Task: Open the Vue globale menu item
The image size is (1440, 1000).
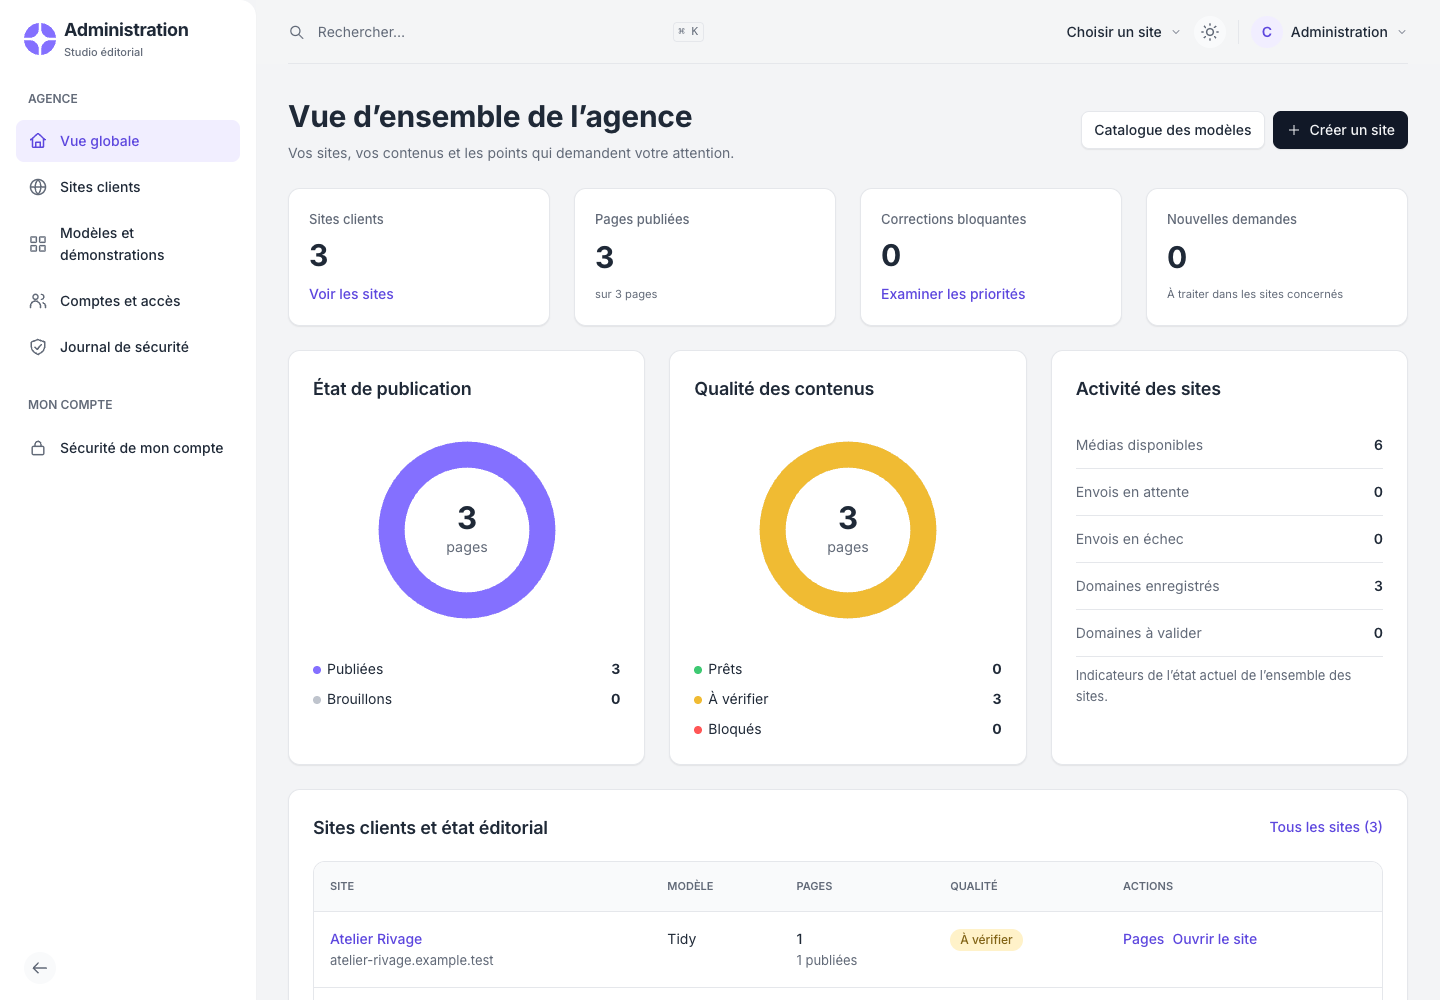Action: pyautogui.click(x=128, y=141)
